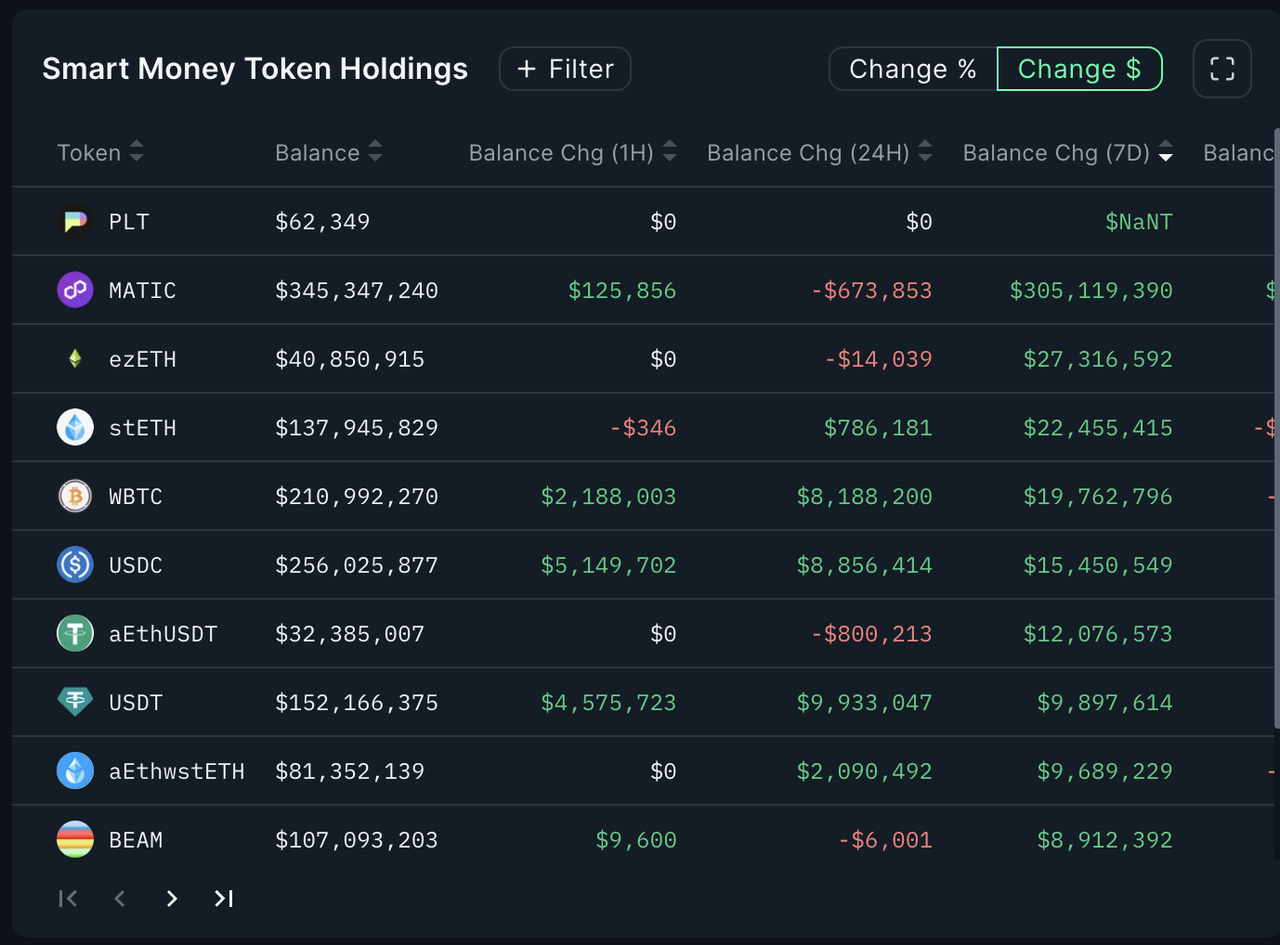
Task: Click stETH 1H change -$346
Action: 643,429
